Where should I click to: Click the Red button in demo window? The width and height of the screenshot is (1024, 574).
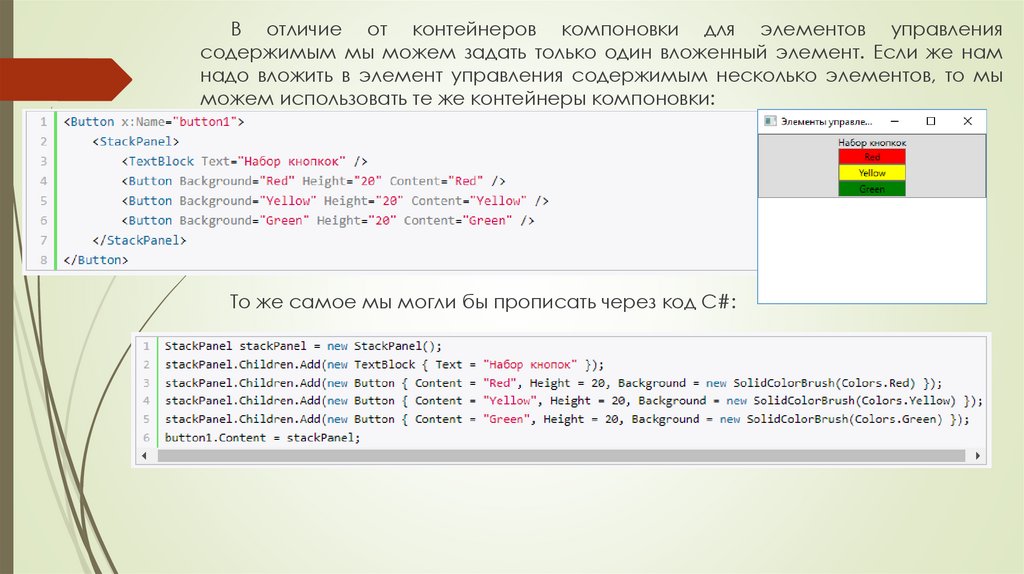click(x=872, y=157)
